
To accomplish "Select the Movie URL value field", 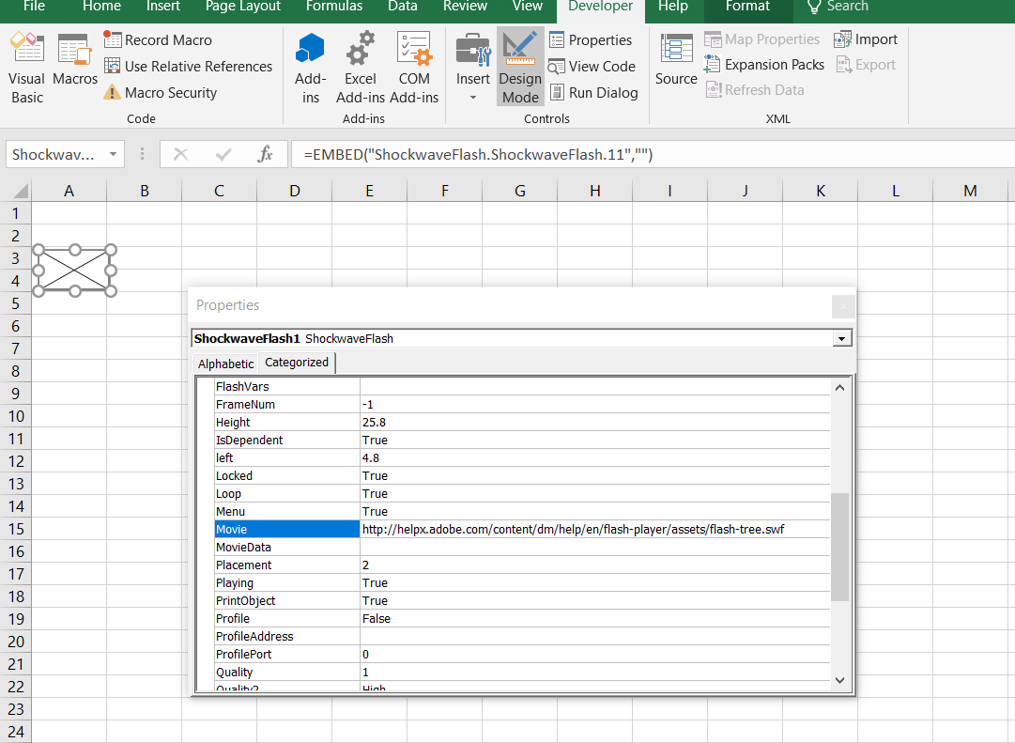I will pos(594,529).
